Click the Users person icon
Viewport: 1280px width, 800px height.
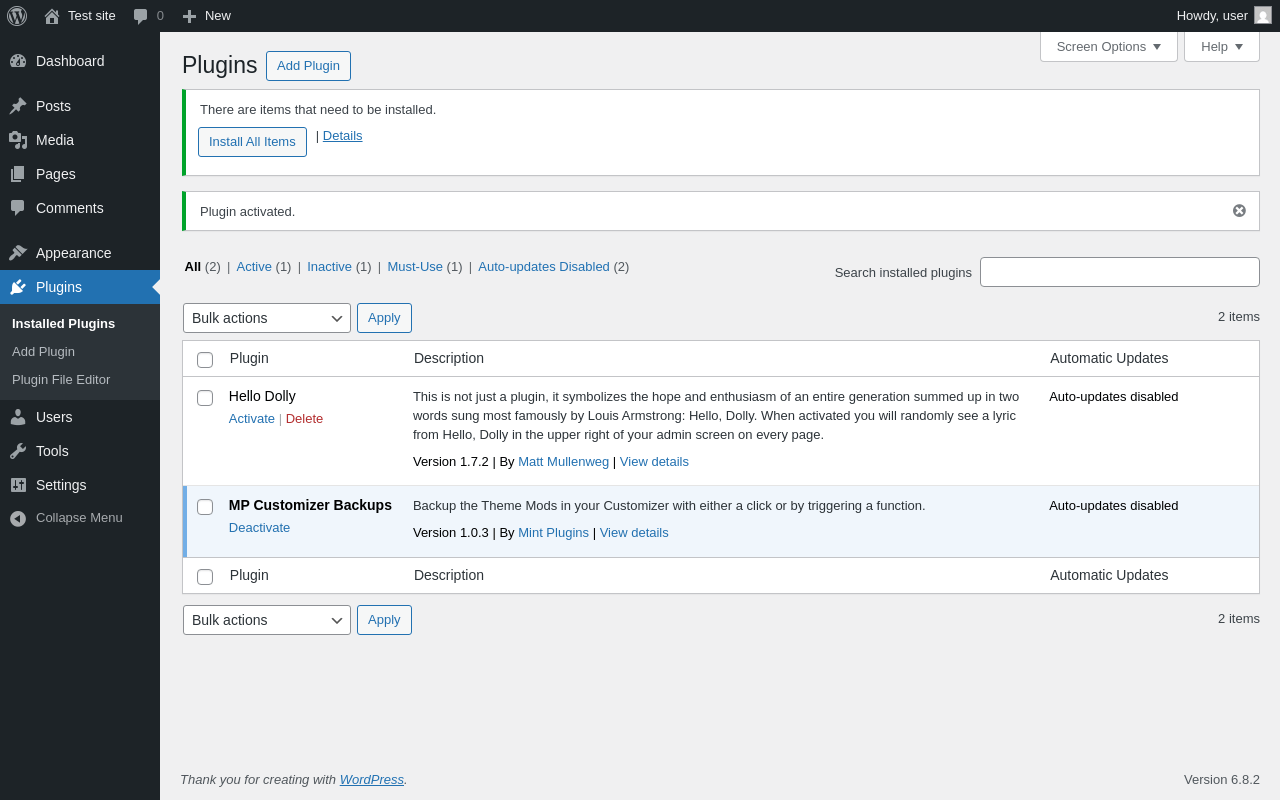18,417
